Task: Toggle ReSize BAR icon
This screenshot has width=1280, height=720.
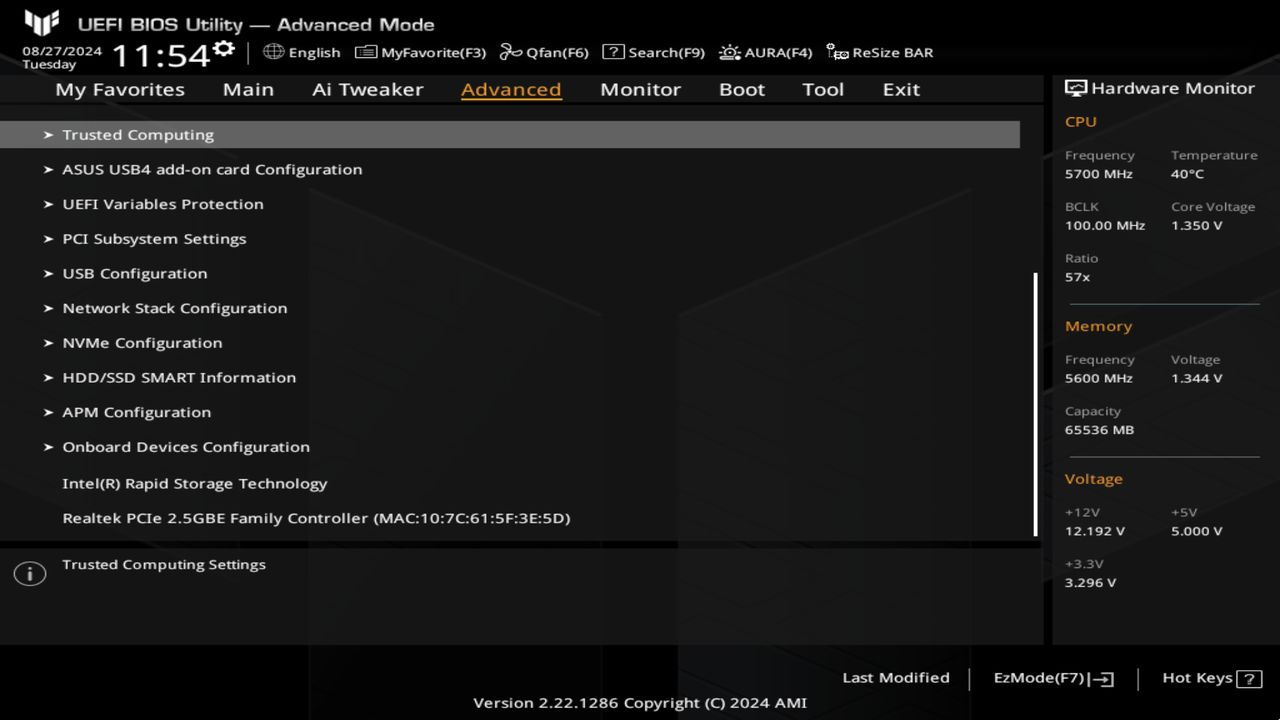Action: [x=837, y=52]
